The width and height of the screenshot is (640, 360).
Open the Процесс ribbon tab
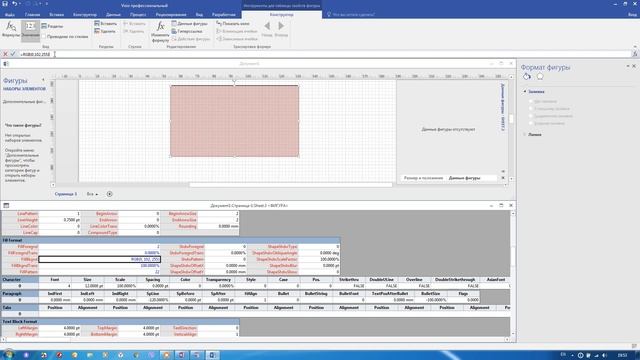pyautogui.click(x=138, y=15)
